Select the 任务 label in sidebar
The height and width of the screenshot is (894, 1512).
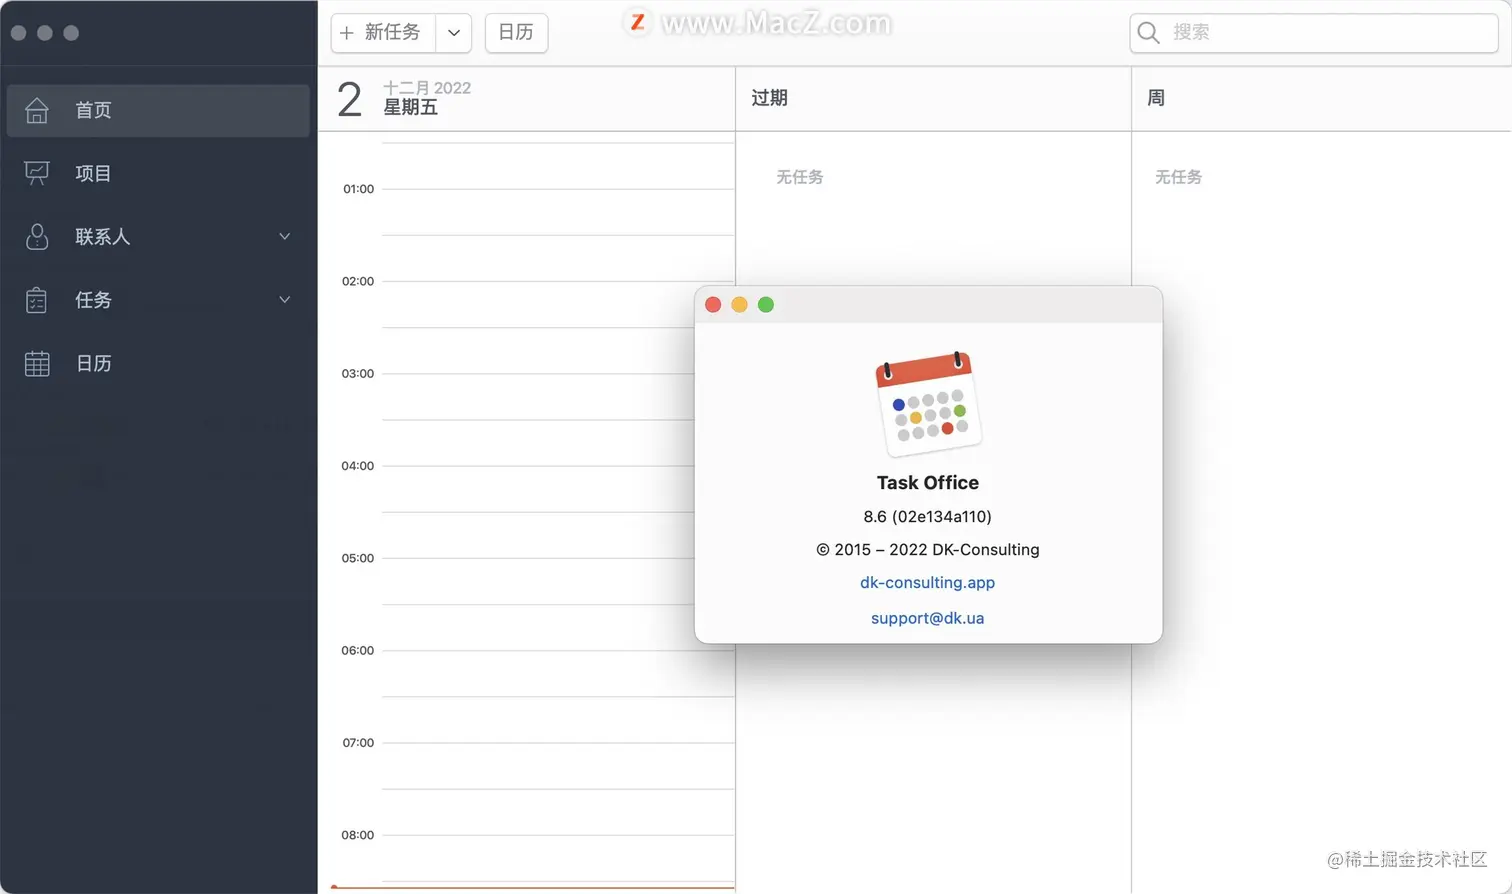(x=93, y=300)
